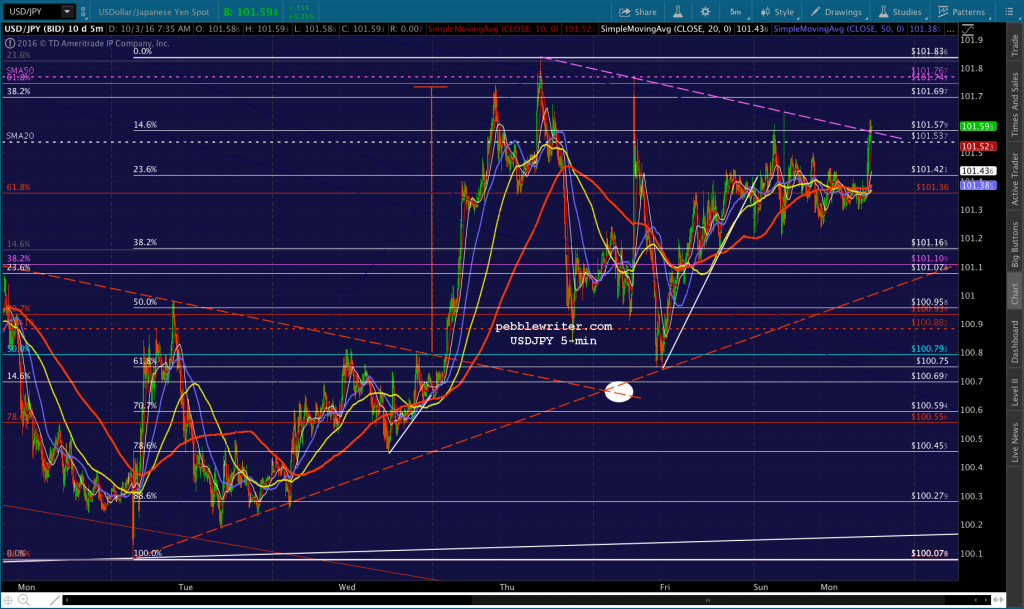Click the green 101.59 price bubble on axis
1024x609 pixels.
[978, 126]
